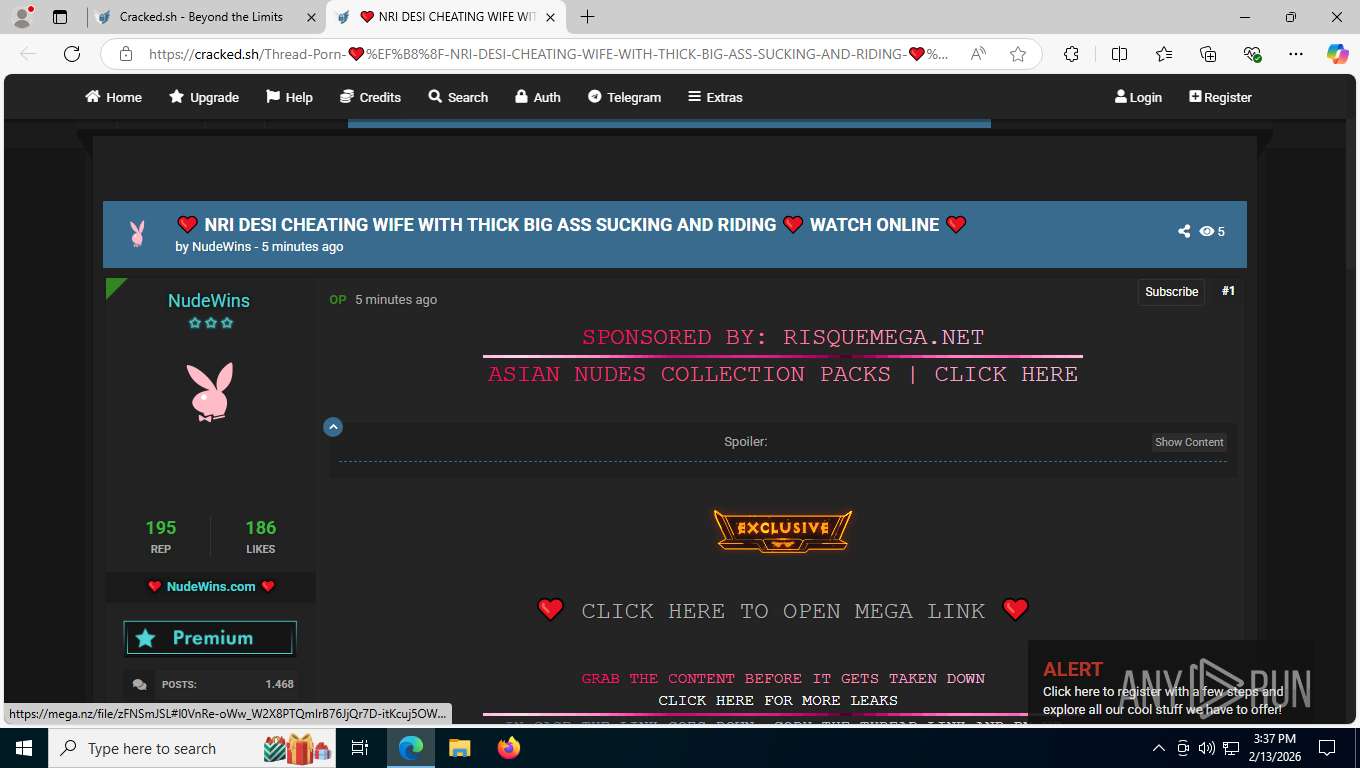Open Firefox from the taskbar
The width and height of the screenshot is (1360, 768).
[x=508, y=748]
